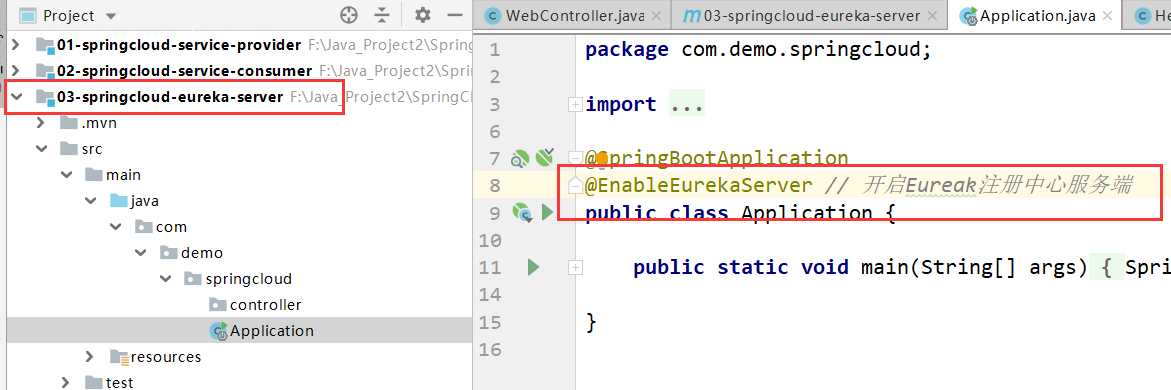Expand the folded main method body

(575, 267)
